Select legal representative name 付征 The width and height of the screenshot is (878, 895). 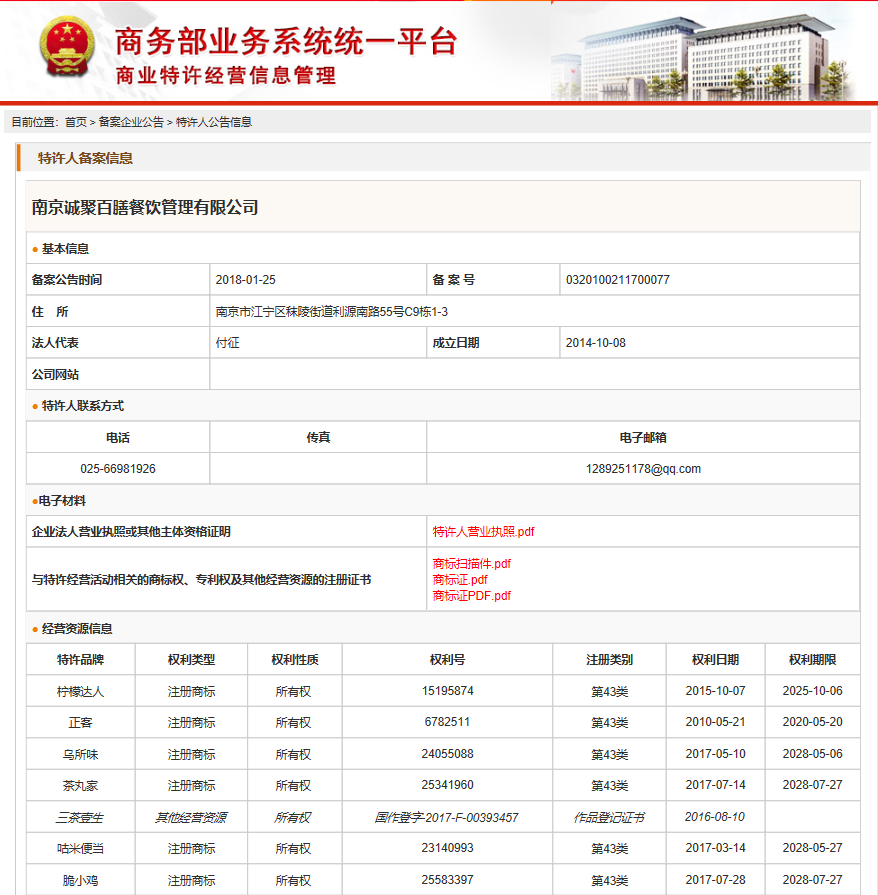tap(227, 343)
